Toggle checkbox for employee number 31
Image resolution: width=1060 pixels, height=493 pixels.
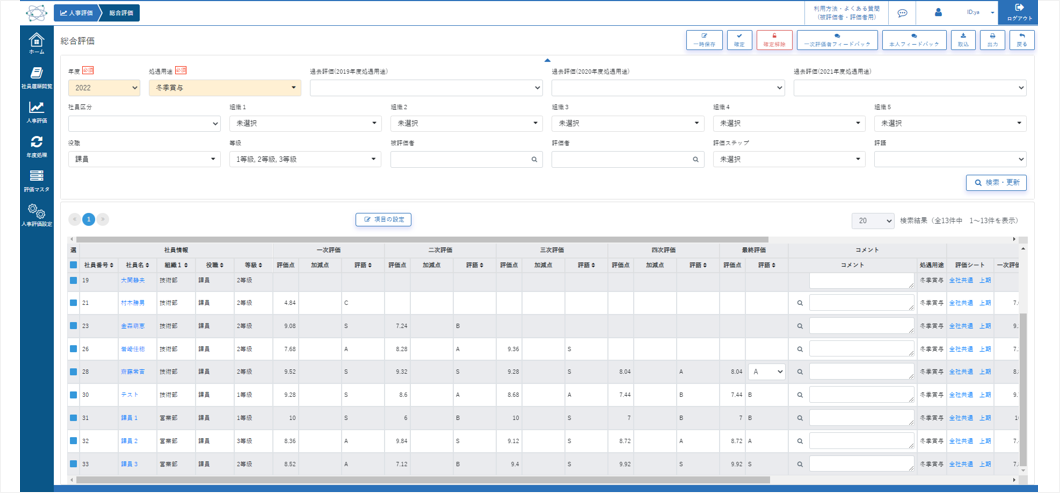point(73,417)
